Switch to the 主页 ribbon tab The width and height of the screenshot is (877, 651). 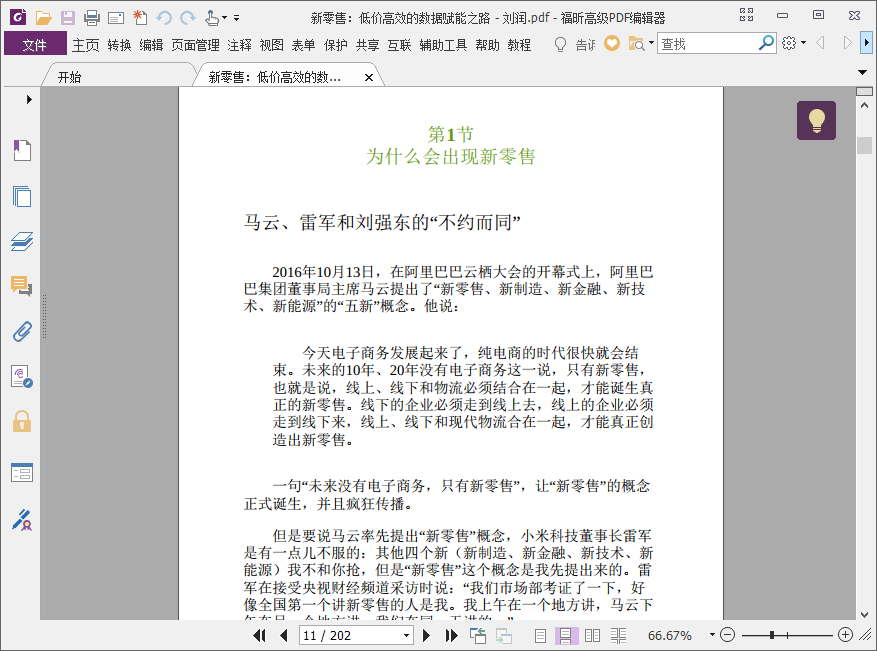86,45
